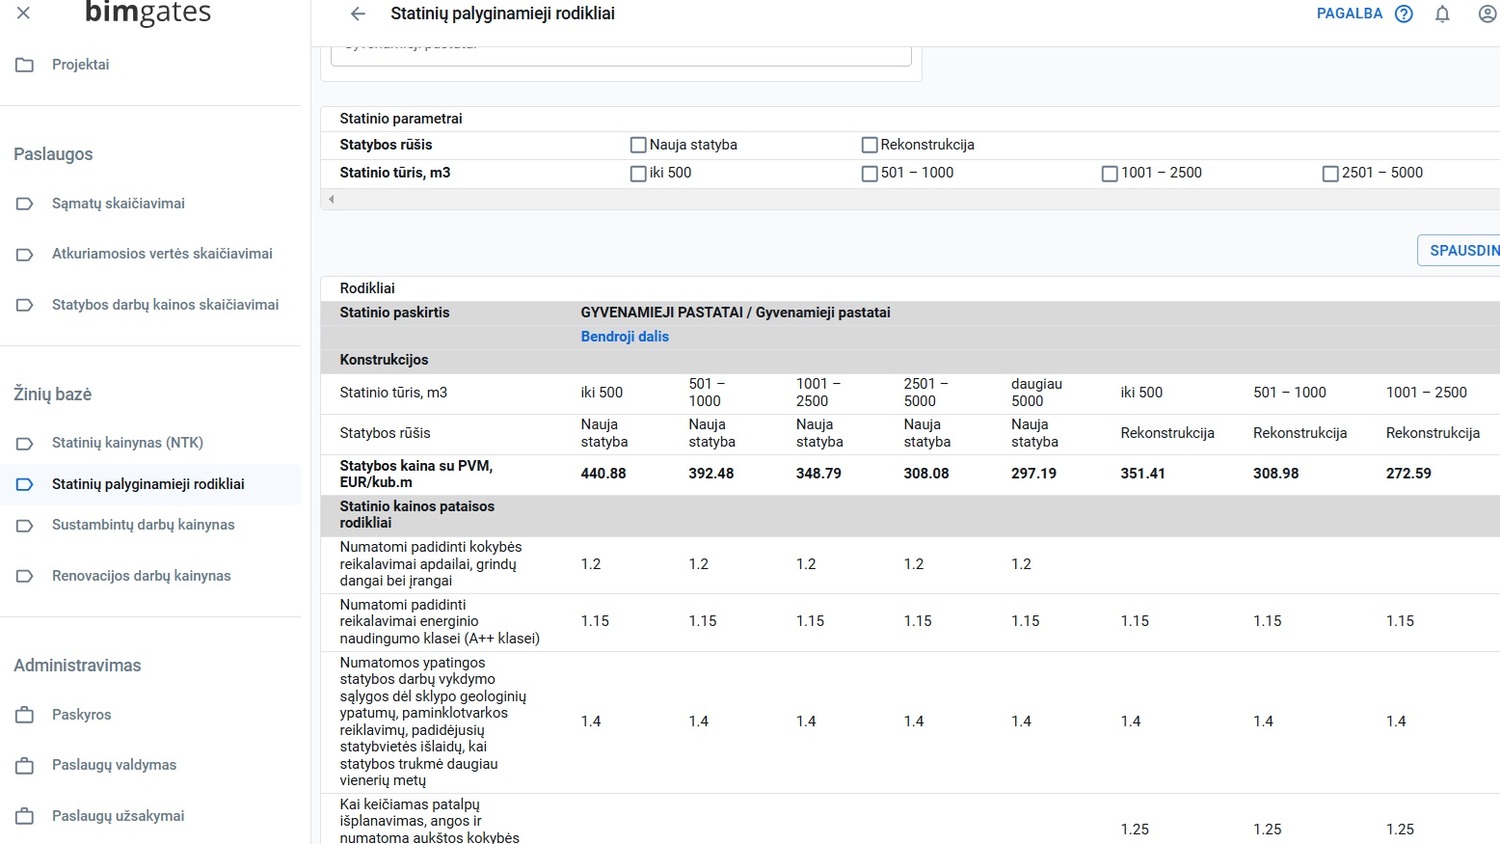The height and width of the screenshot is (844, 1500).
Task: Click the bimgates logo
Action: click(148, 13)
